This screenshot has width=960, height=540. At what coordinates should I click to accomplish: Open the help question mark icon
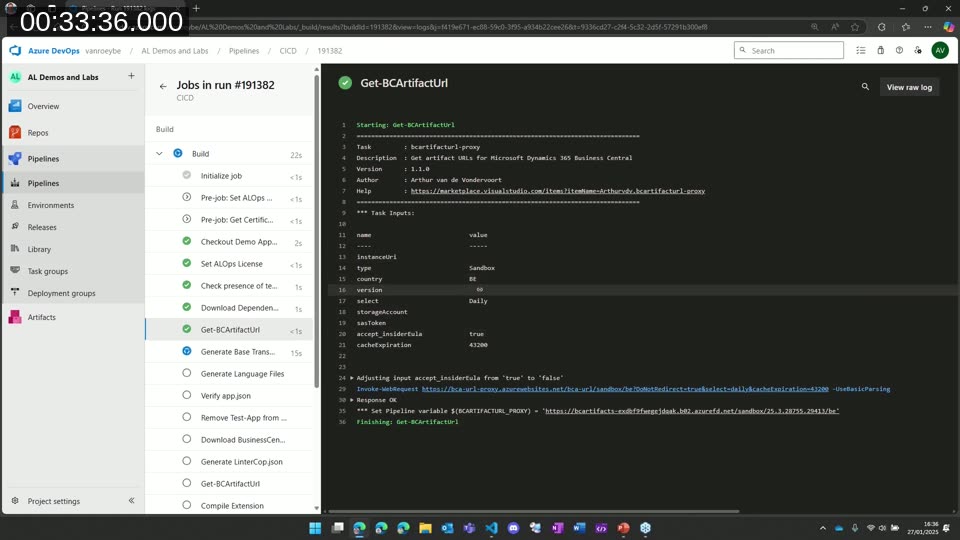click(x=899, y=51)
